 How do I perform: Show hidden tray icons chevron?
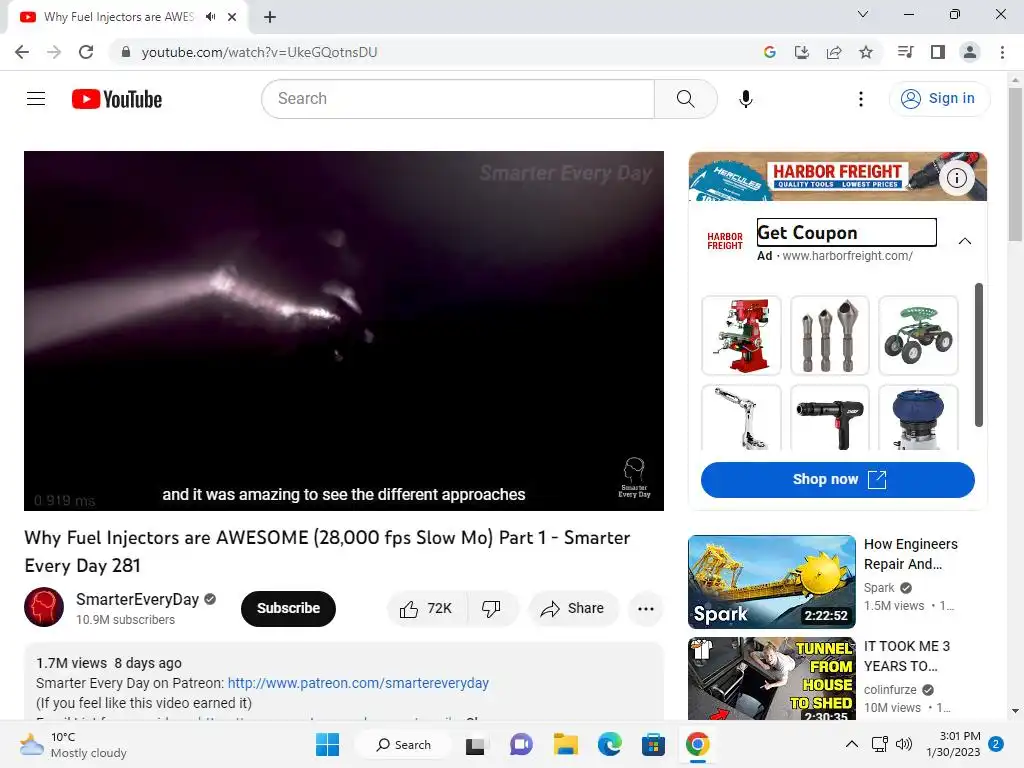(x=852, y=744)
